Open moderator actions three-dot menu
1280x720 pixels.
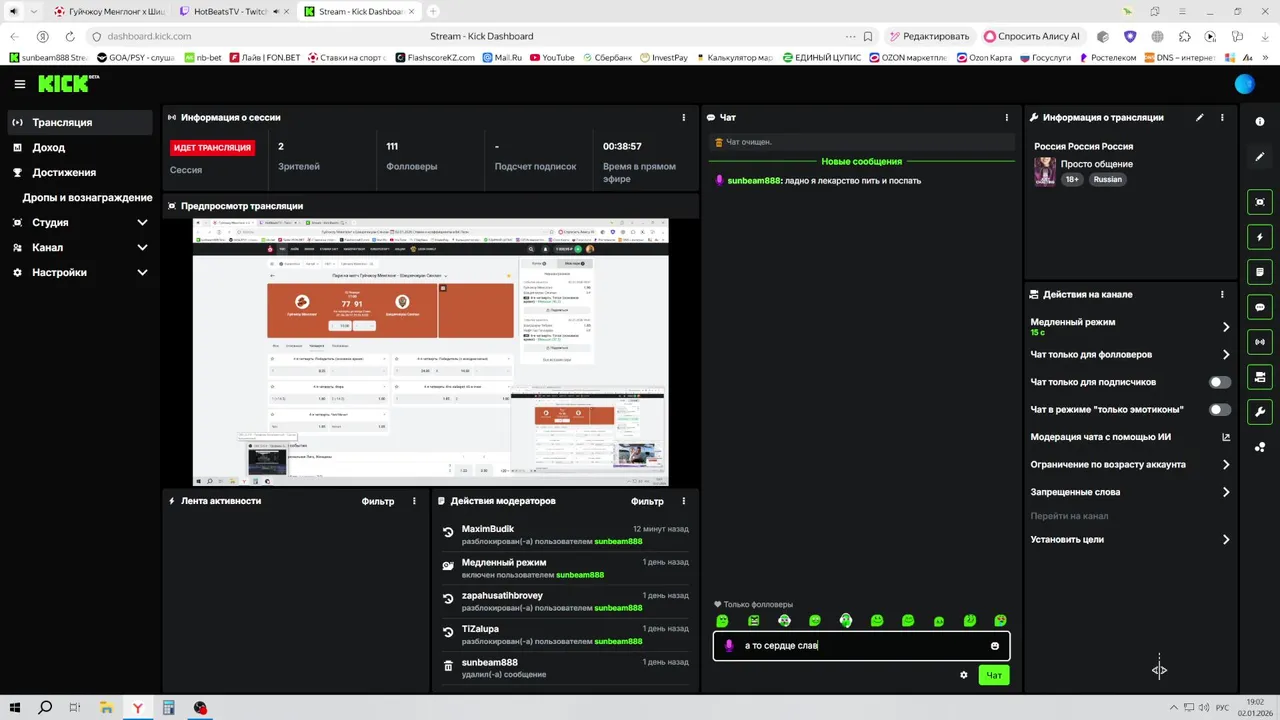click(684, 501)
